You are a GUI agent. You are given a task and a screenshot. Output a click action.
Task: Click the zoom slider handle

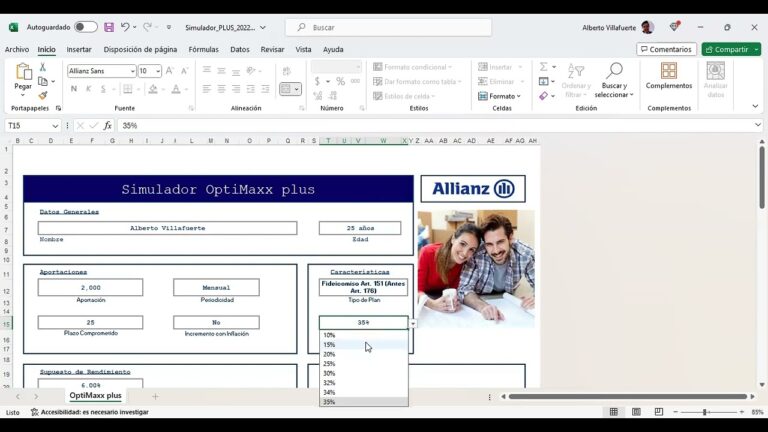click(x=704, y=412)
